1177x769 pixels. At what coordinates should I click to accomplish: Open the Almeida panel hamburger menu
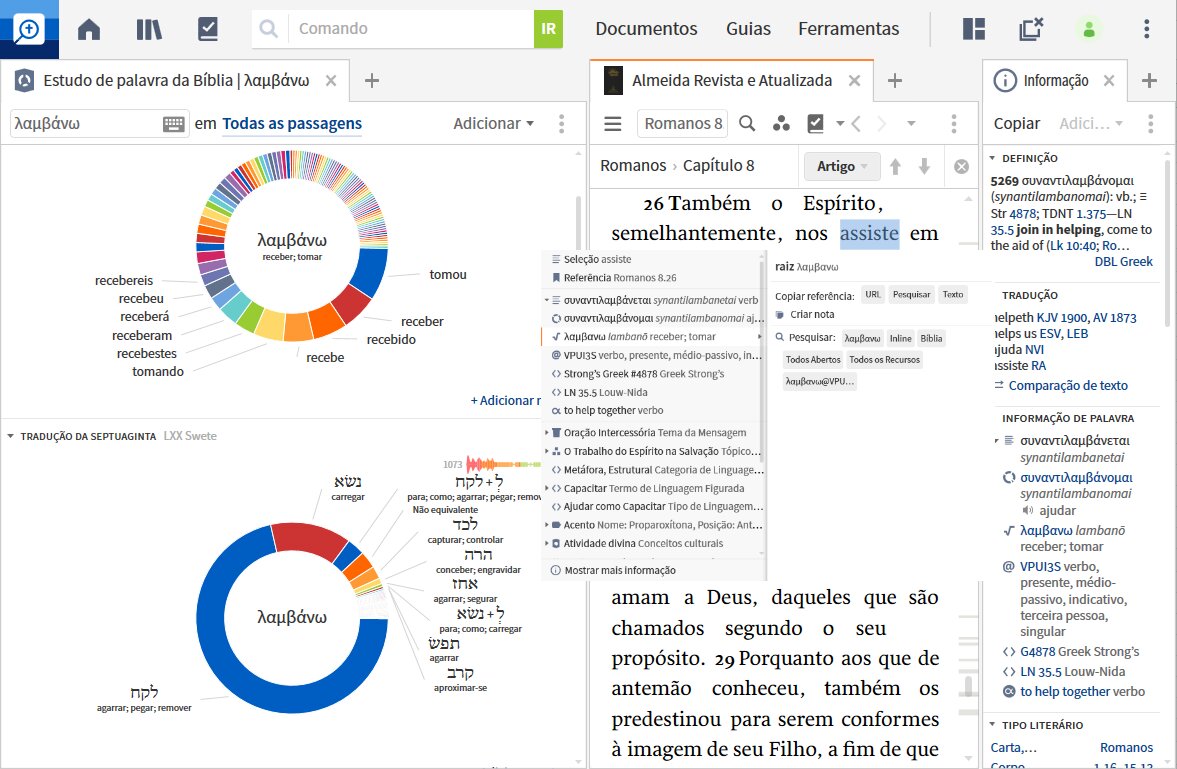pyautogui.click(x=613, y=124)
